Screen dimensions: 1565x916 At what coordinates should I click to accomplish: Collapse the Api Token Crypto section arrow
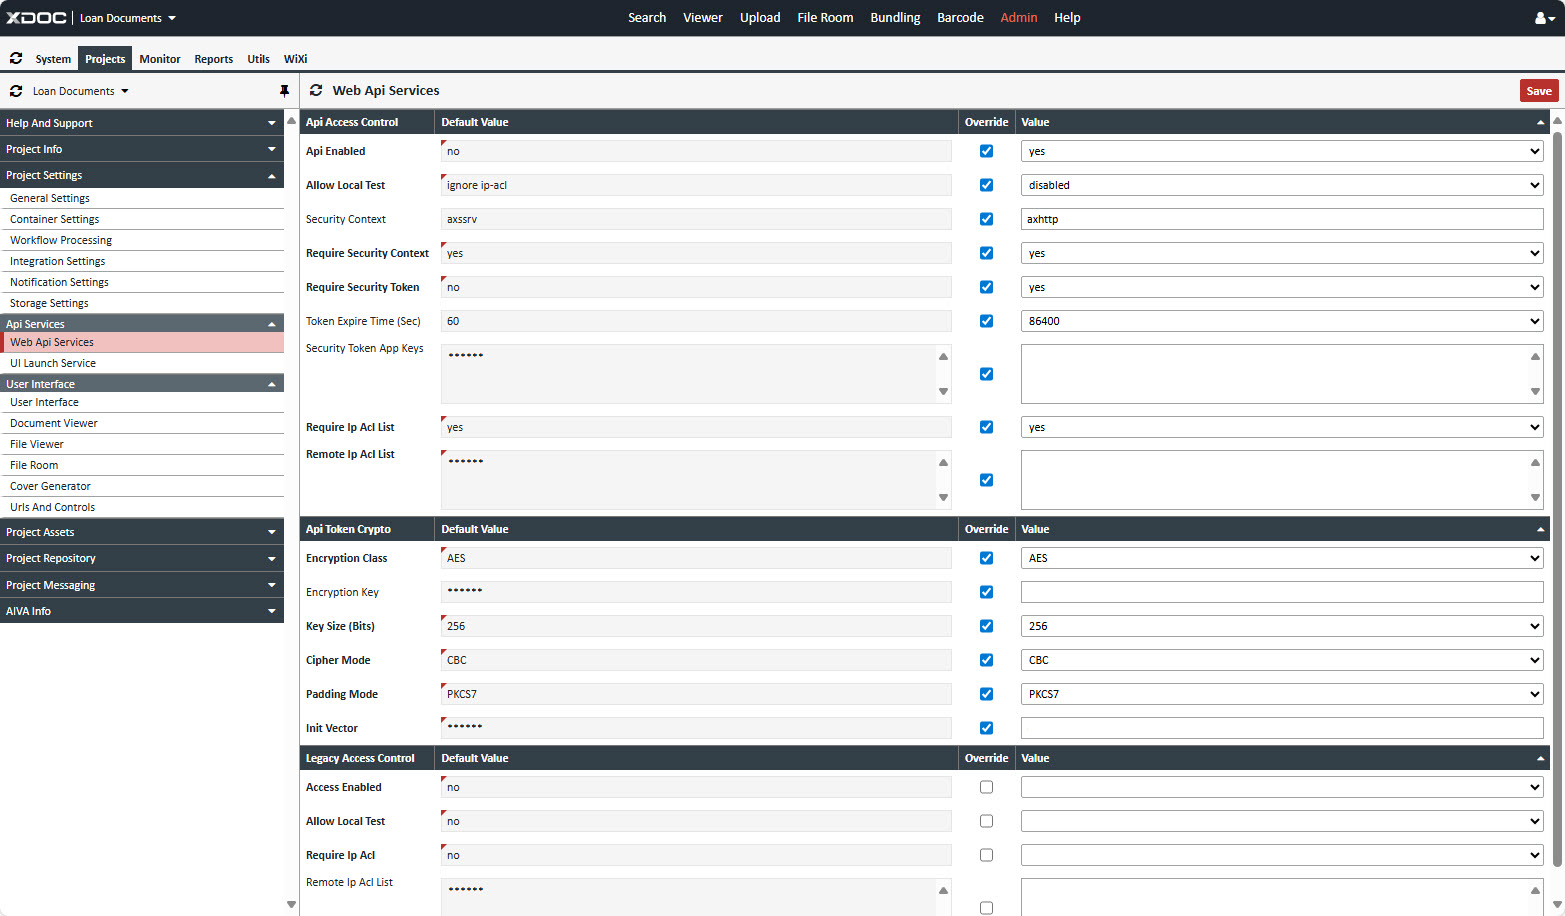[1540, 530]
